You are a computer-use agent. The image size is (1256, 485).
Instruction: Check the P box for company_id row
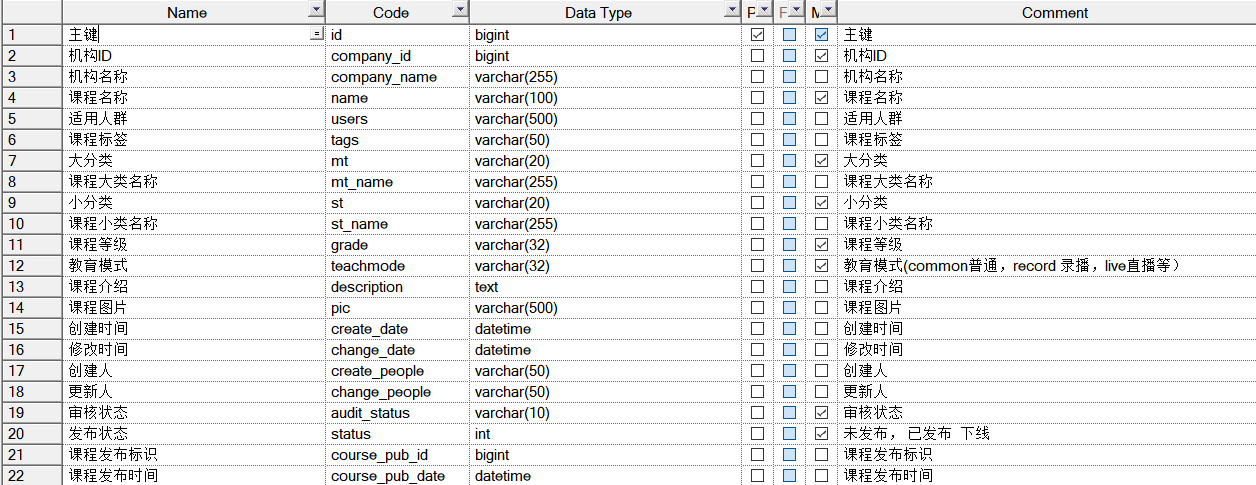point(757,56)
